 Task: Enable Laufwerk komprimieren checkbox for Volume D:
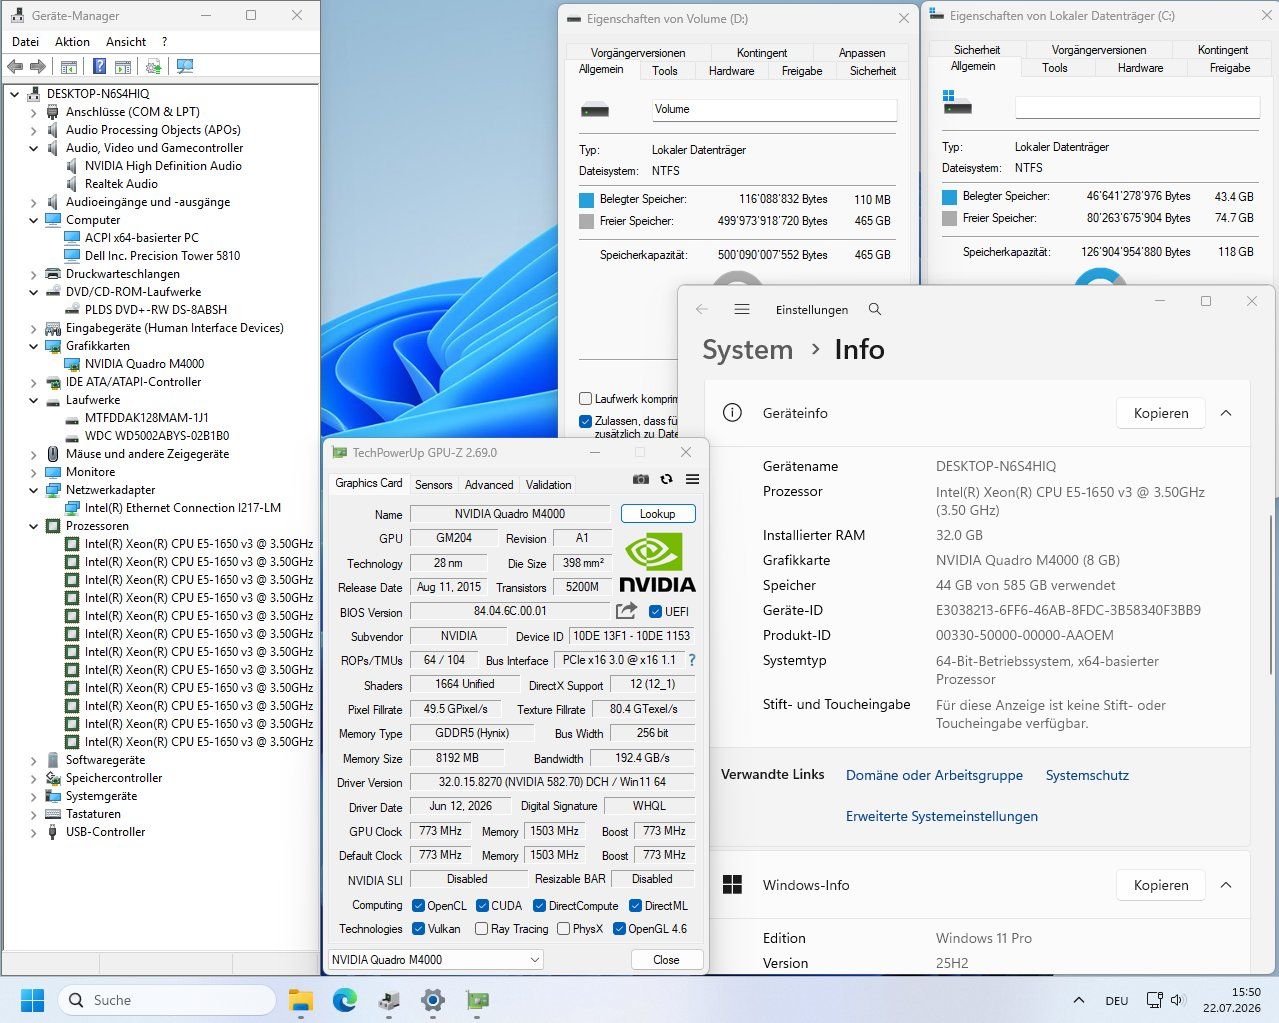coord(586,398)
